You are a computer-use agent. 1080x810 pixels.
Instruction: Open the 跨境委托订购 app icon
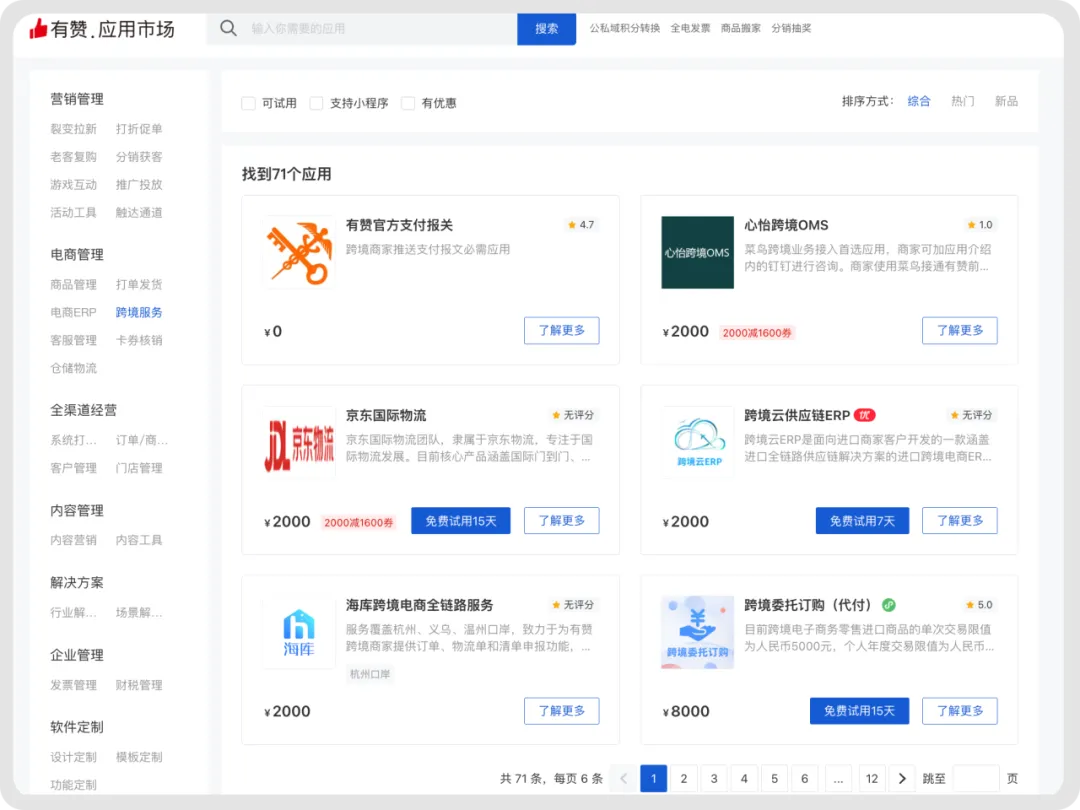coord(697,632)
